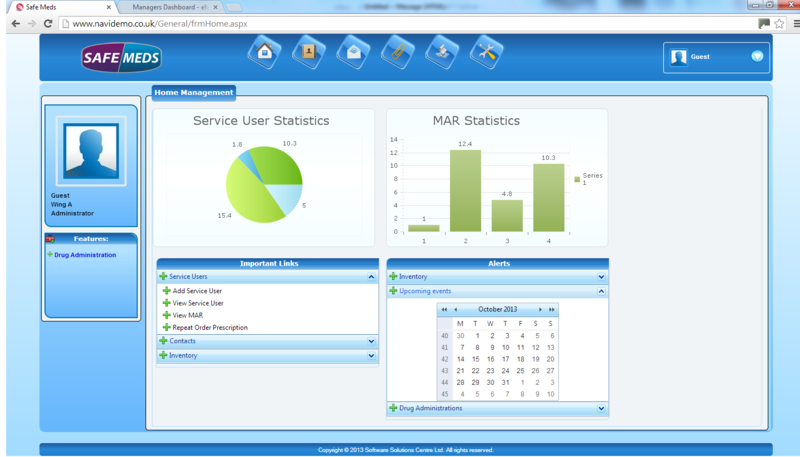
Task: Click the Home icon in top navigation
Action: click(265, 53)
